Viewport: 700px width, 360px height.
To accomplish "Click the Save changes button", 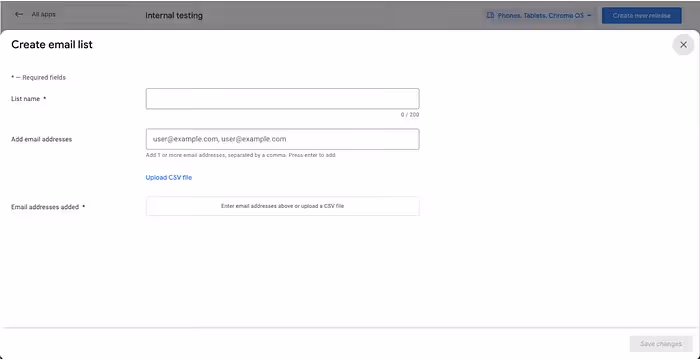I will [661, 344].
